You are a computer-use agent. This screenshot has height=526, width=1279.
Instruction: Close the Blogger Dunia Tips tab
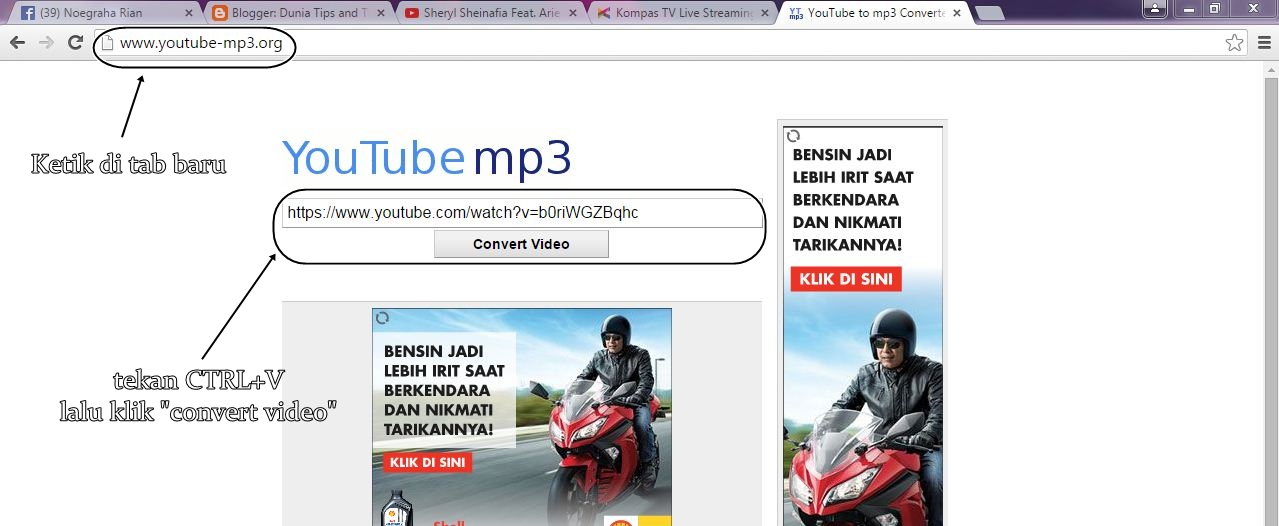[381, 14]
